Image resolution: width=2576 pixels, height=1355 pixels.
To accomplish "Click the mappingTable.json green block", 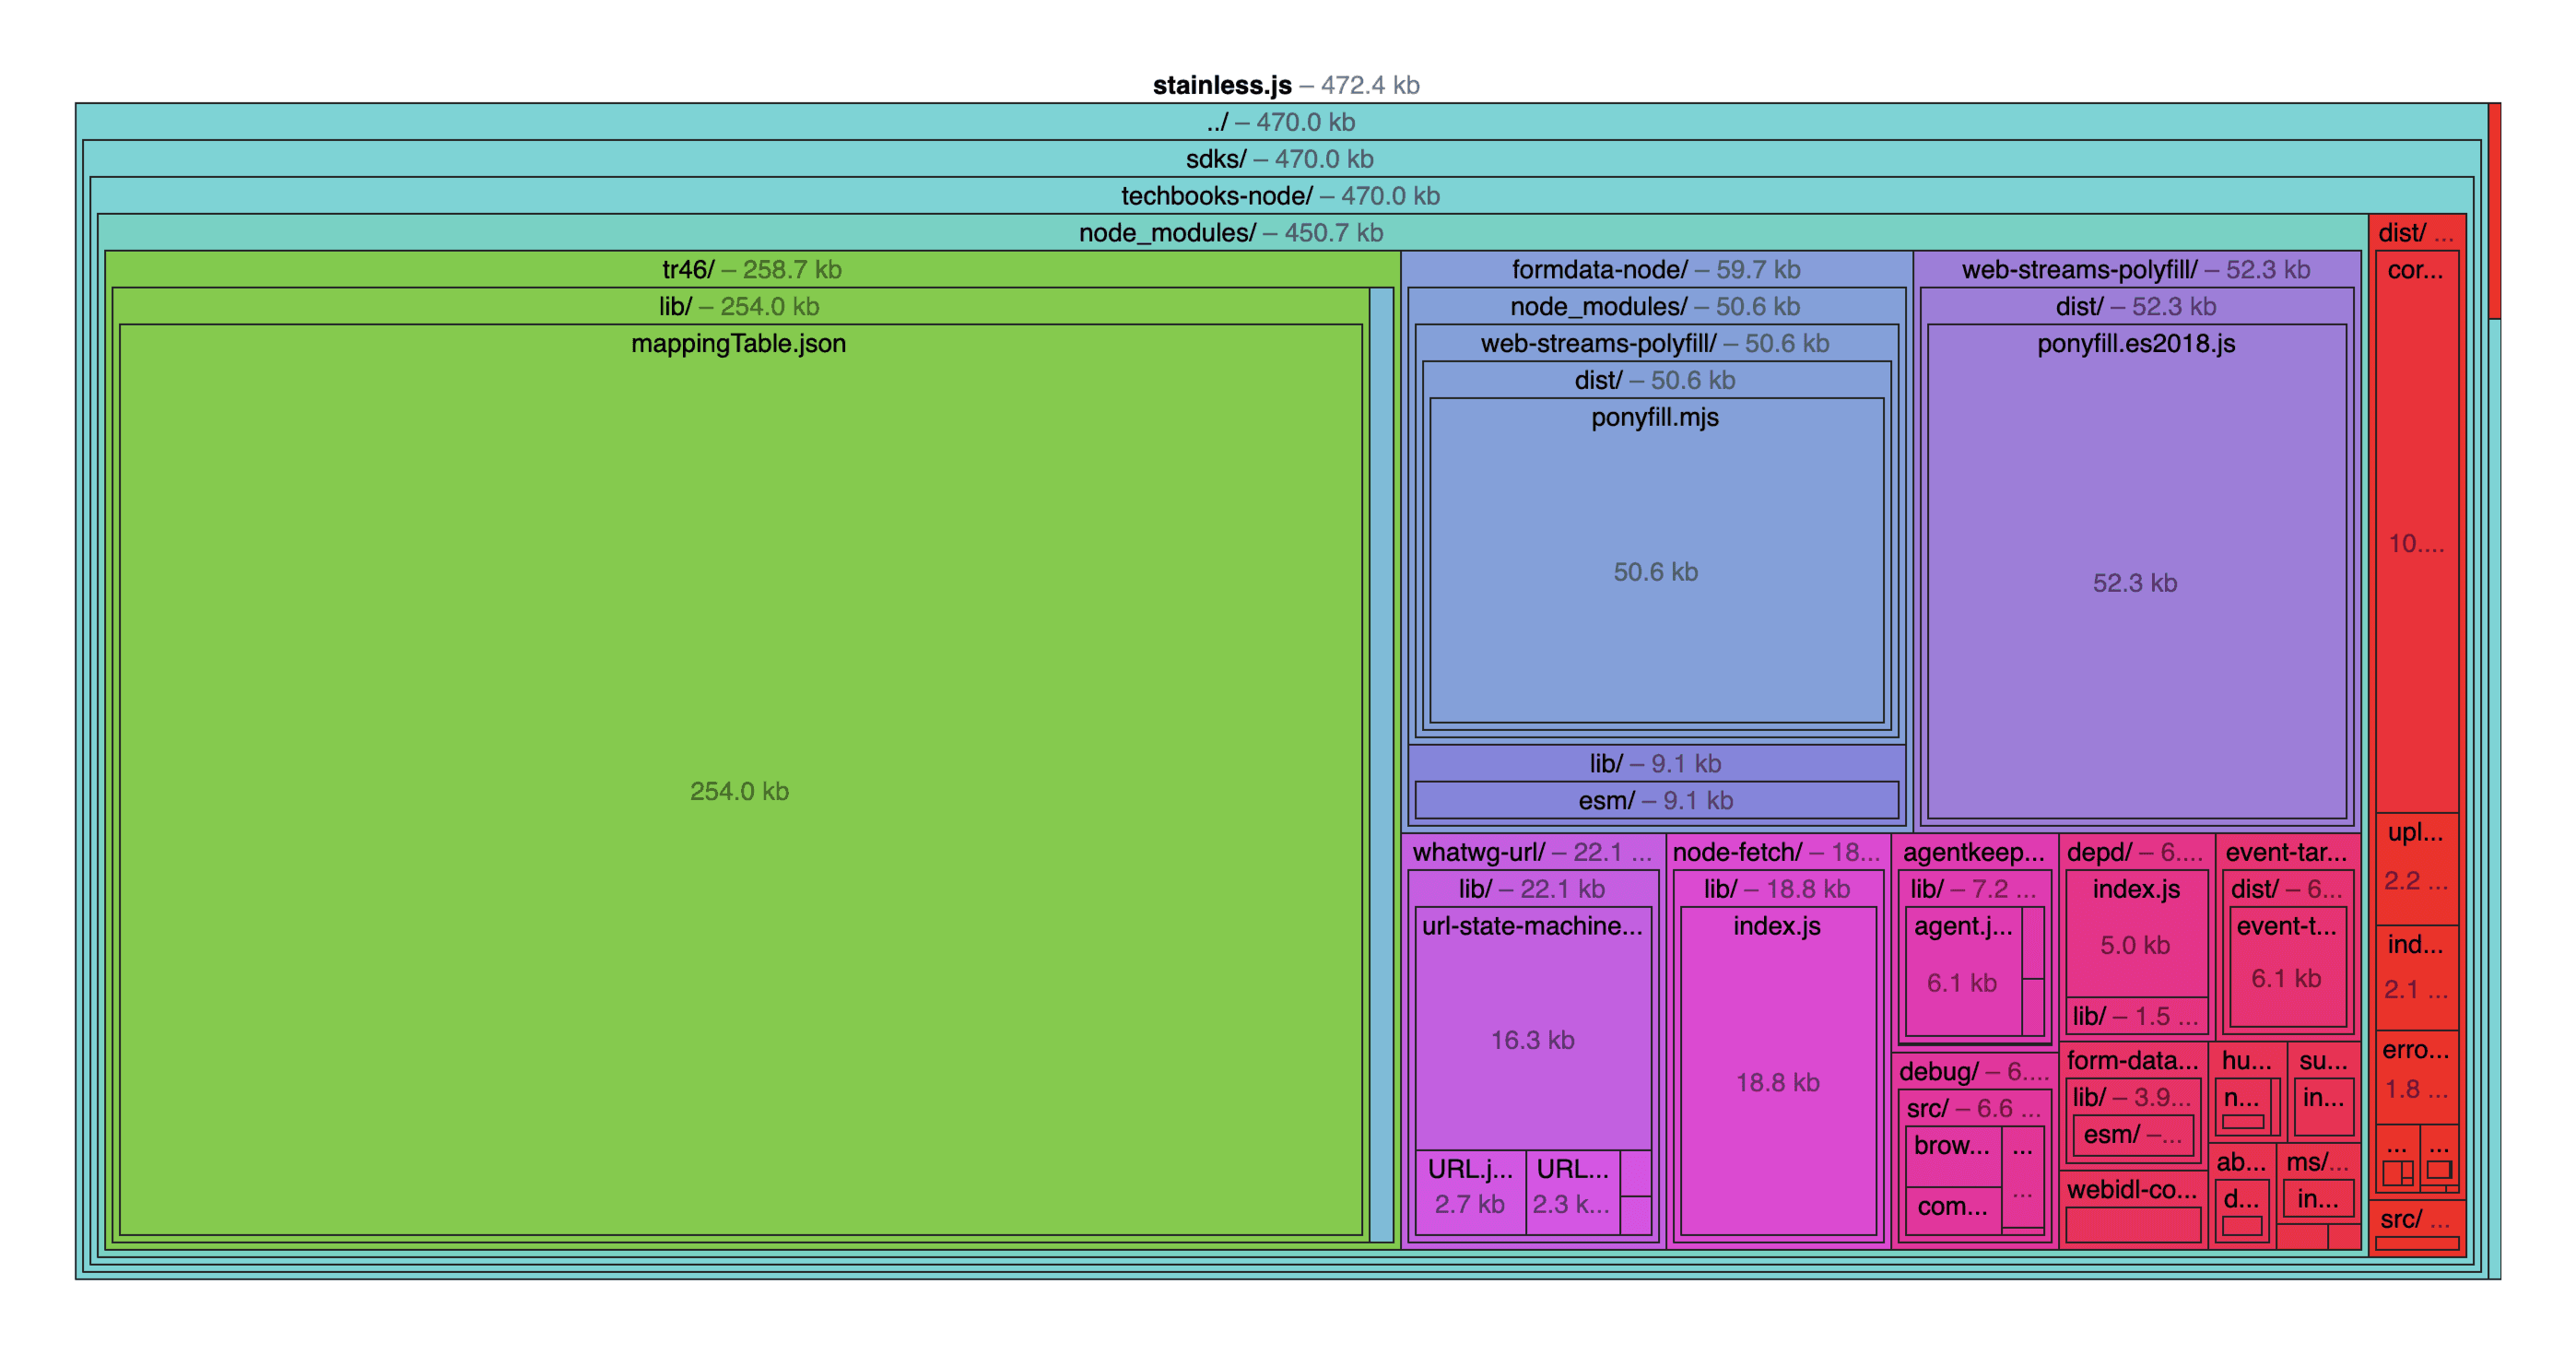I will (x=740, y=780).
